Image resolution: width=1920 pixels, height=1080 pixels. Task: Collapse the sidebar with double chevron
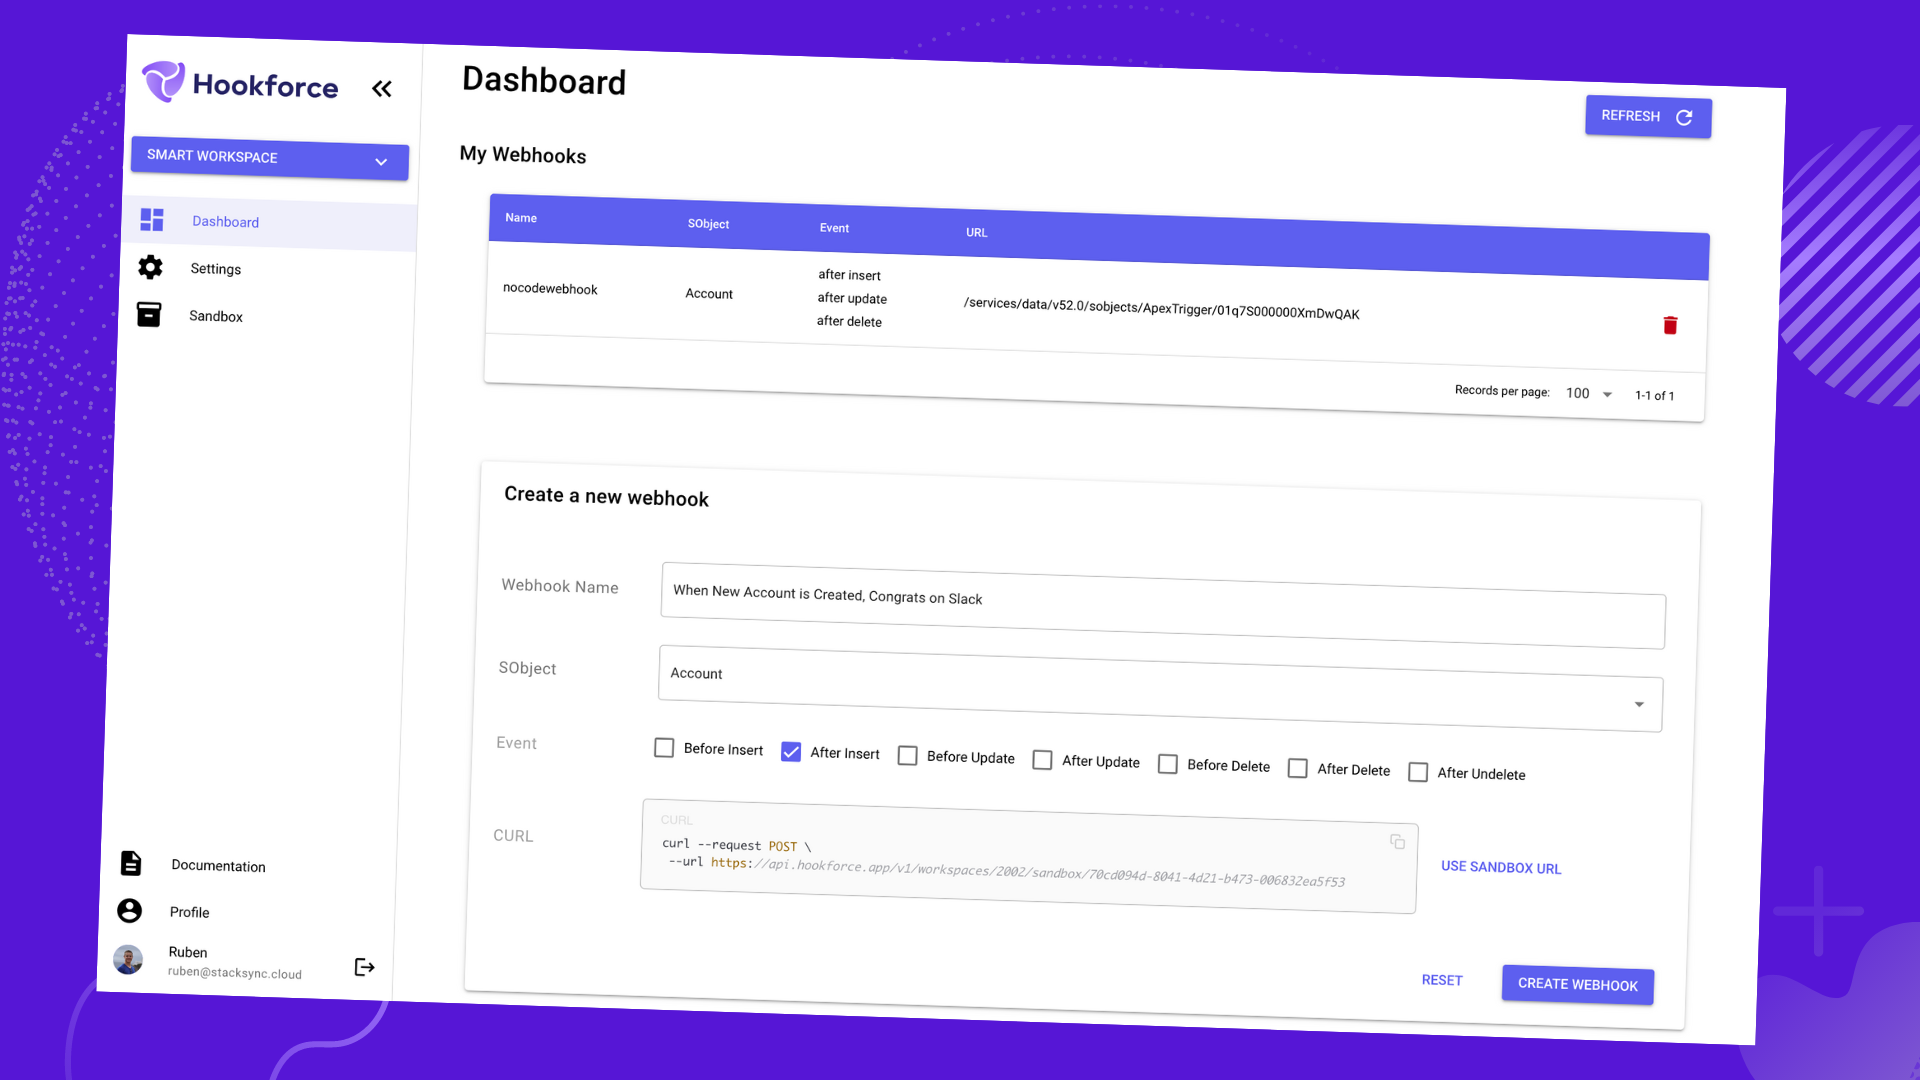pos(381,89)
